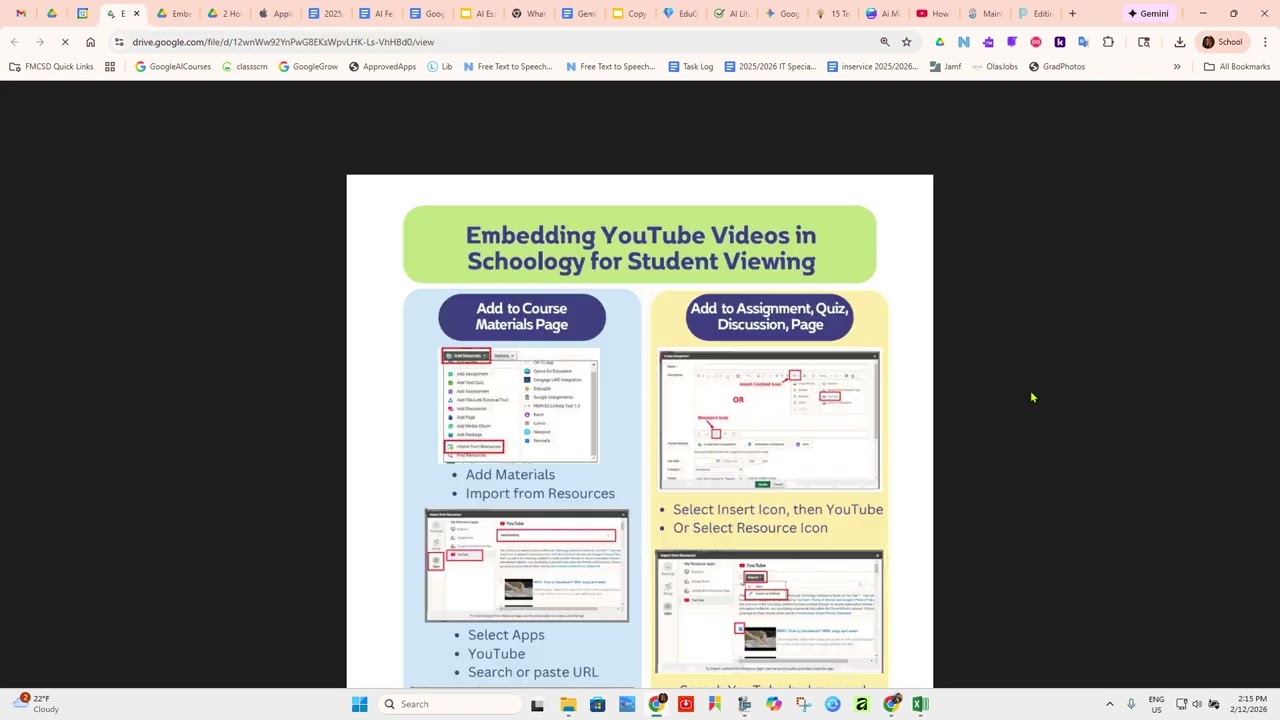The image size is (1280, 720).
Task: Click 'Search or paste URL' text
Action: pyautogui.click(x=533, y=672)
